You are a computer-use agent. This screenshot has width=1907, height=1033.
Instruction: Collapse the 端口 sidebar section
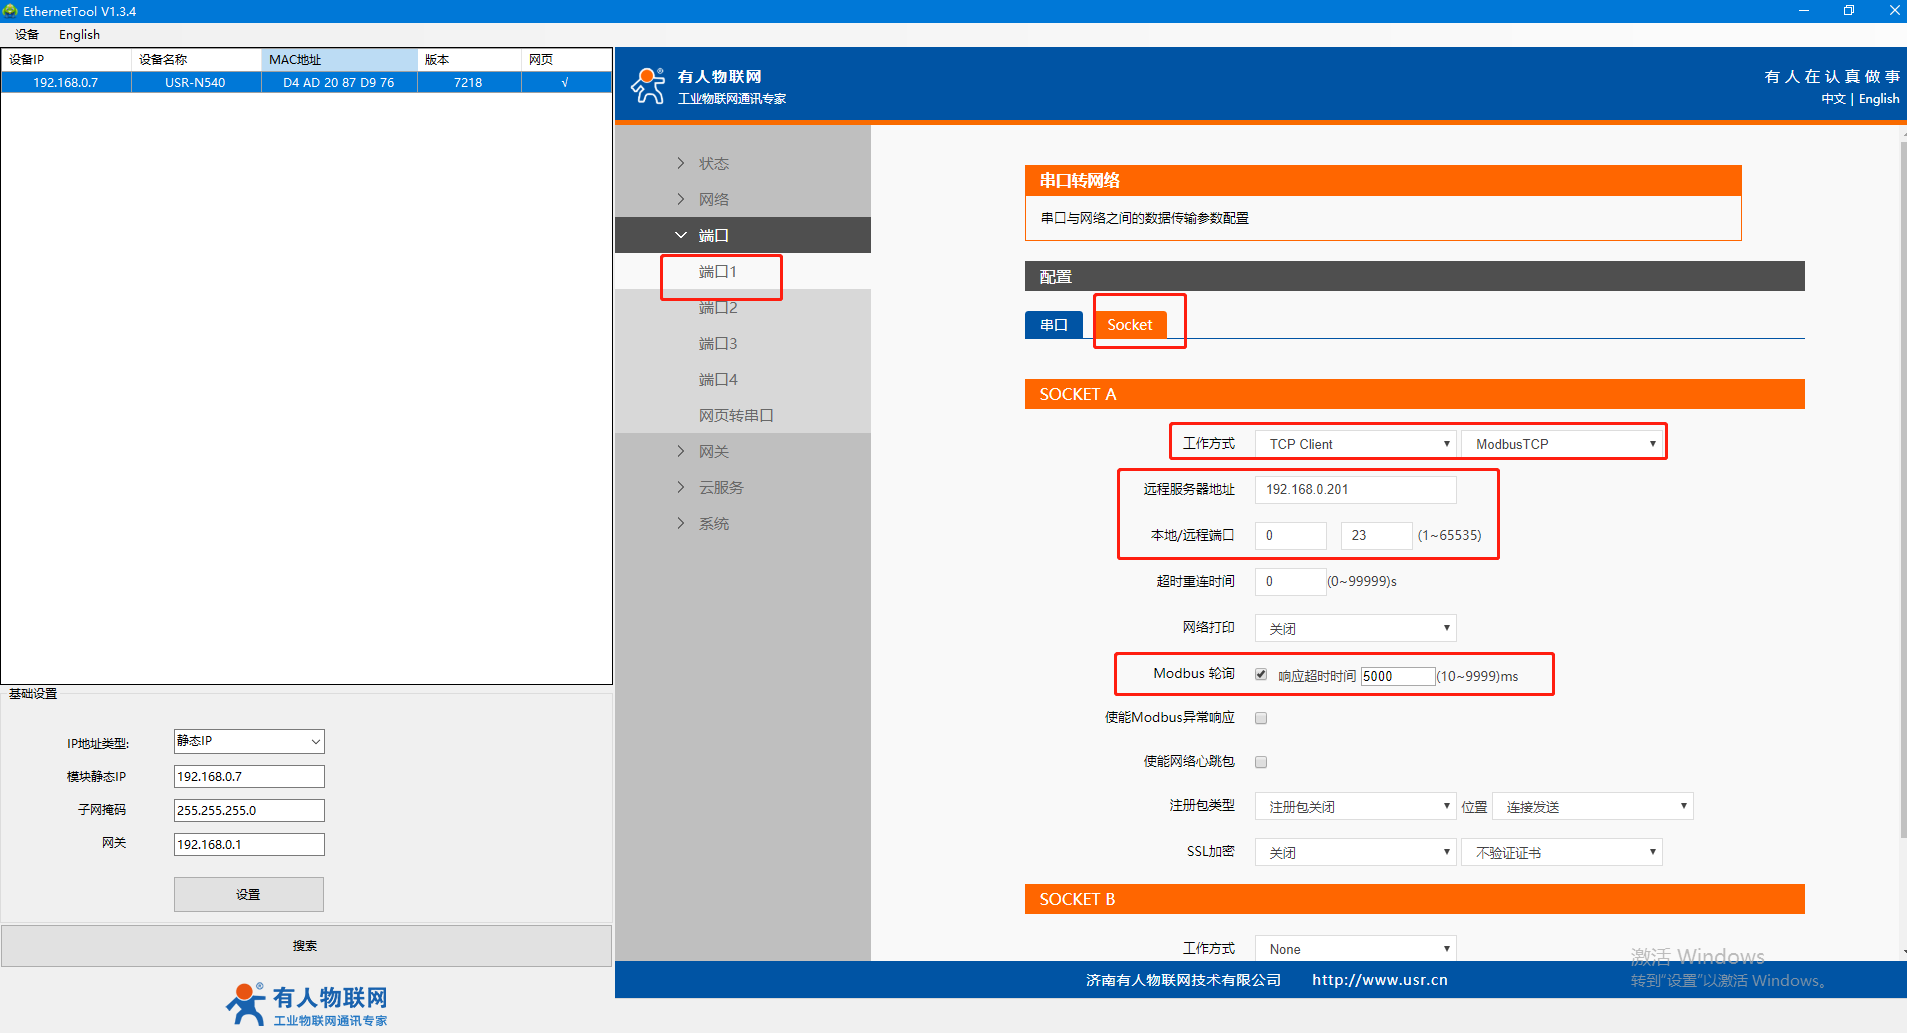pyautogui.click(x=681, y=235)
